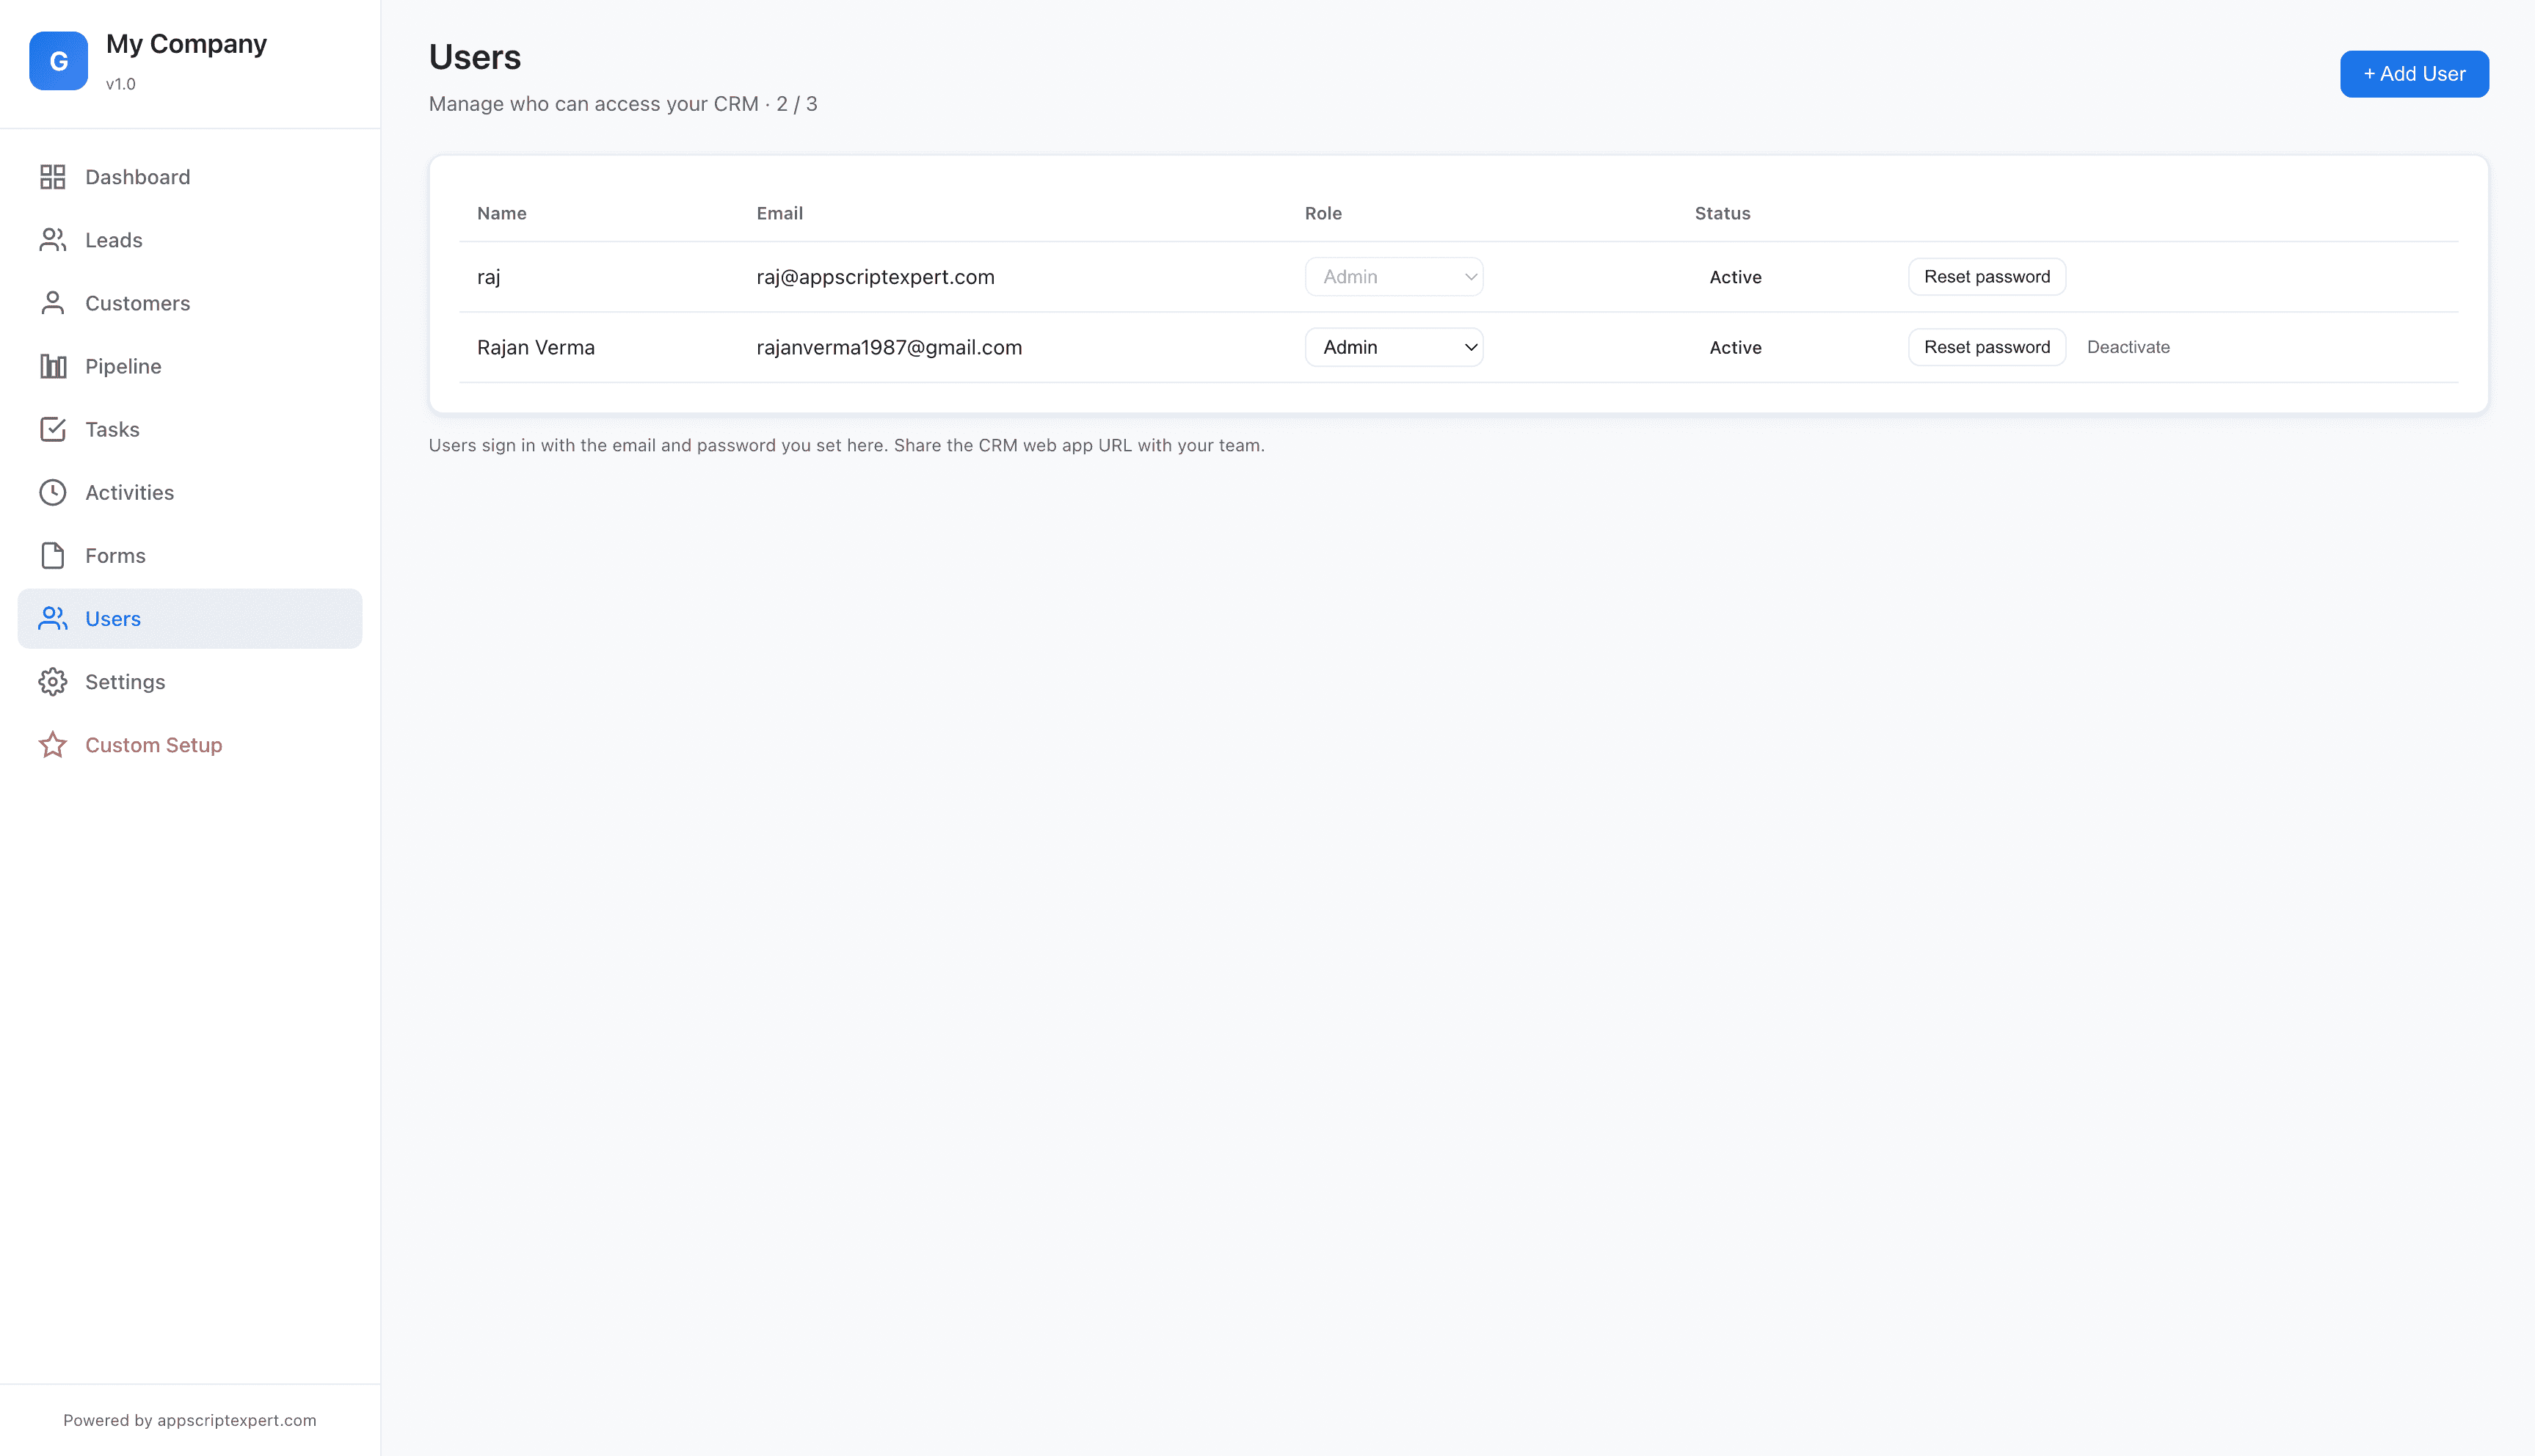
Task: Click the v1.0 version label
Action: pos(121,84)
